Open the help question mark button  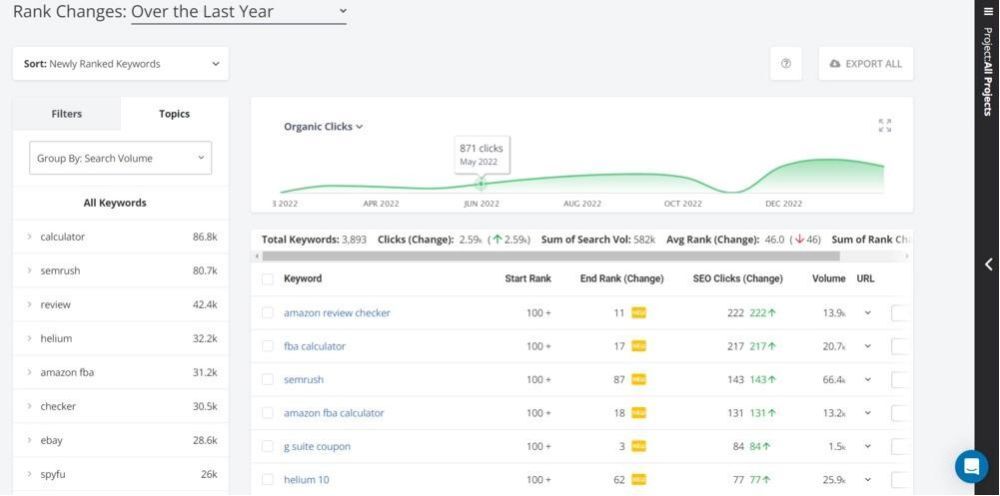(x=786, y=64)
